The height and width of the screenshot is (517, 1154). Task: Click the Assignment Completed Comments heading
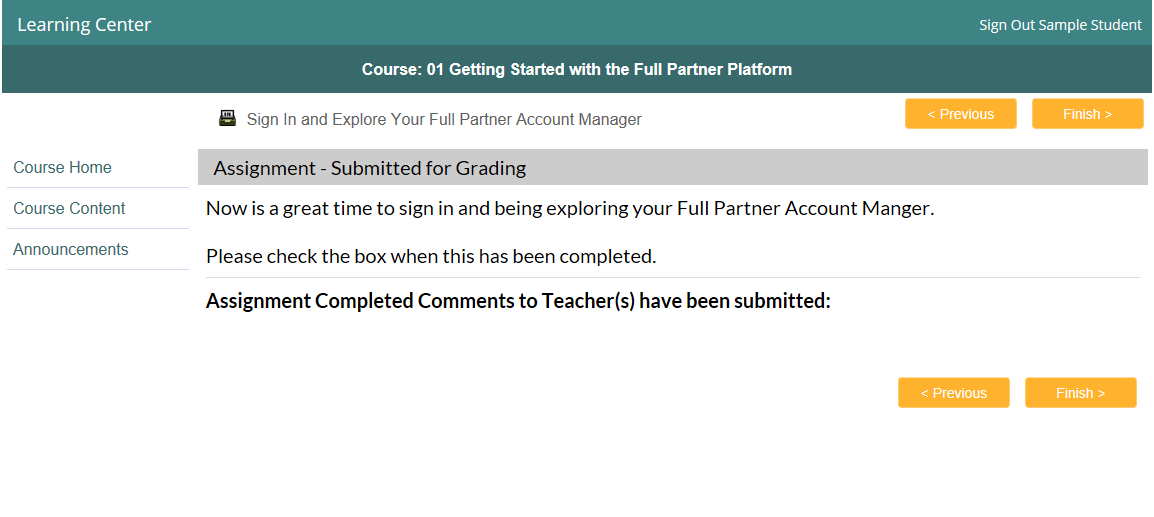(518, 301)
